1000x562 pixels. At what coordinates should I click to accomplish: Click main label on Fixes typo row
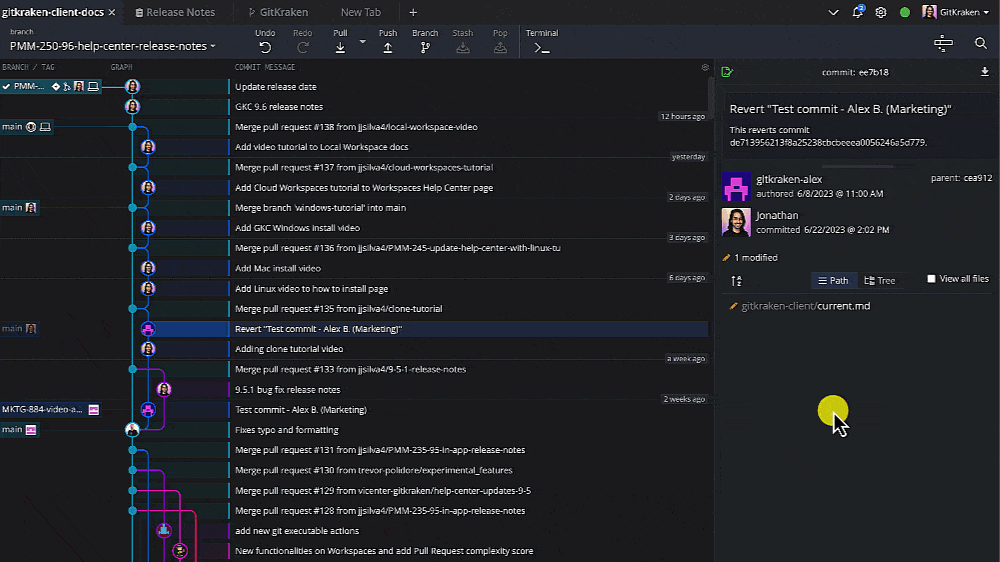pyautogui.click(x=19, y=430)
